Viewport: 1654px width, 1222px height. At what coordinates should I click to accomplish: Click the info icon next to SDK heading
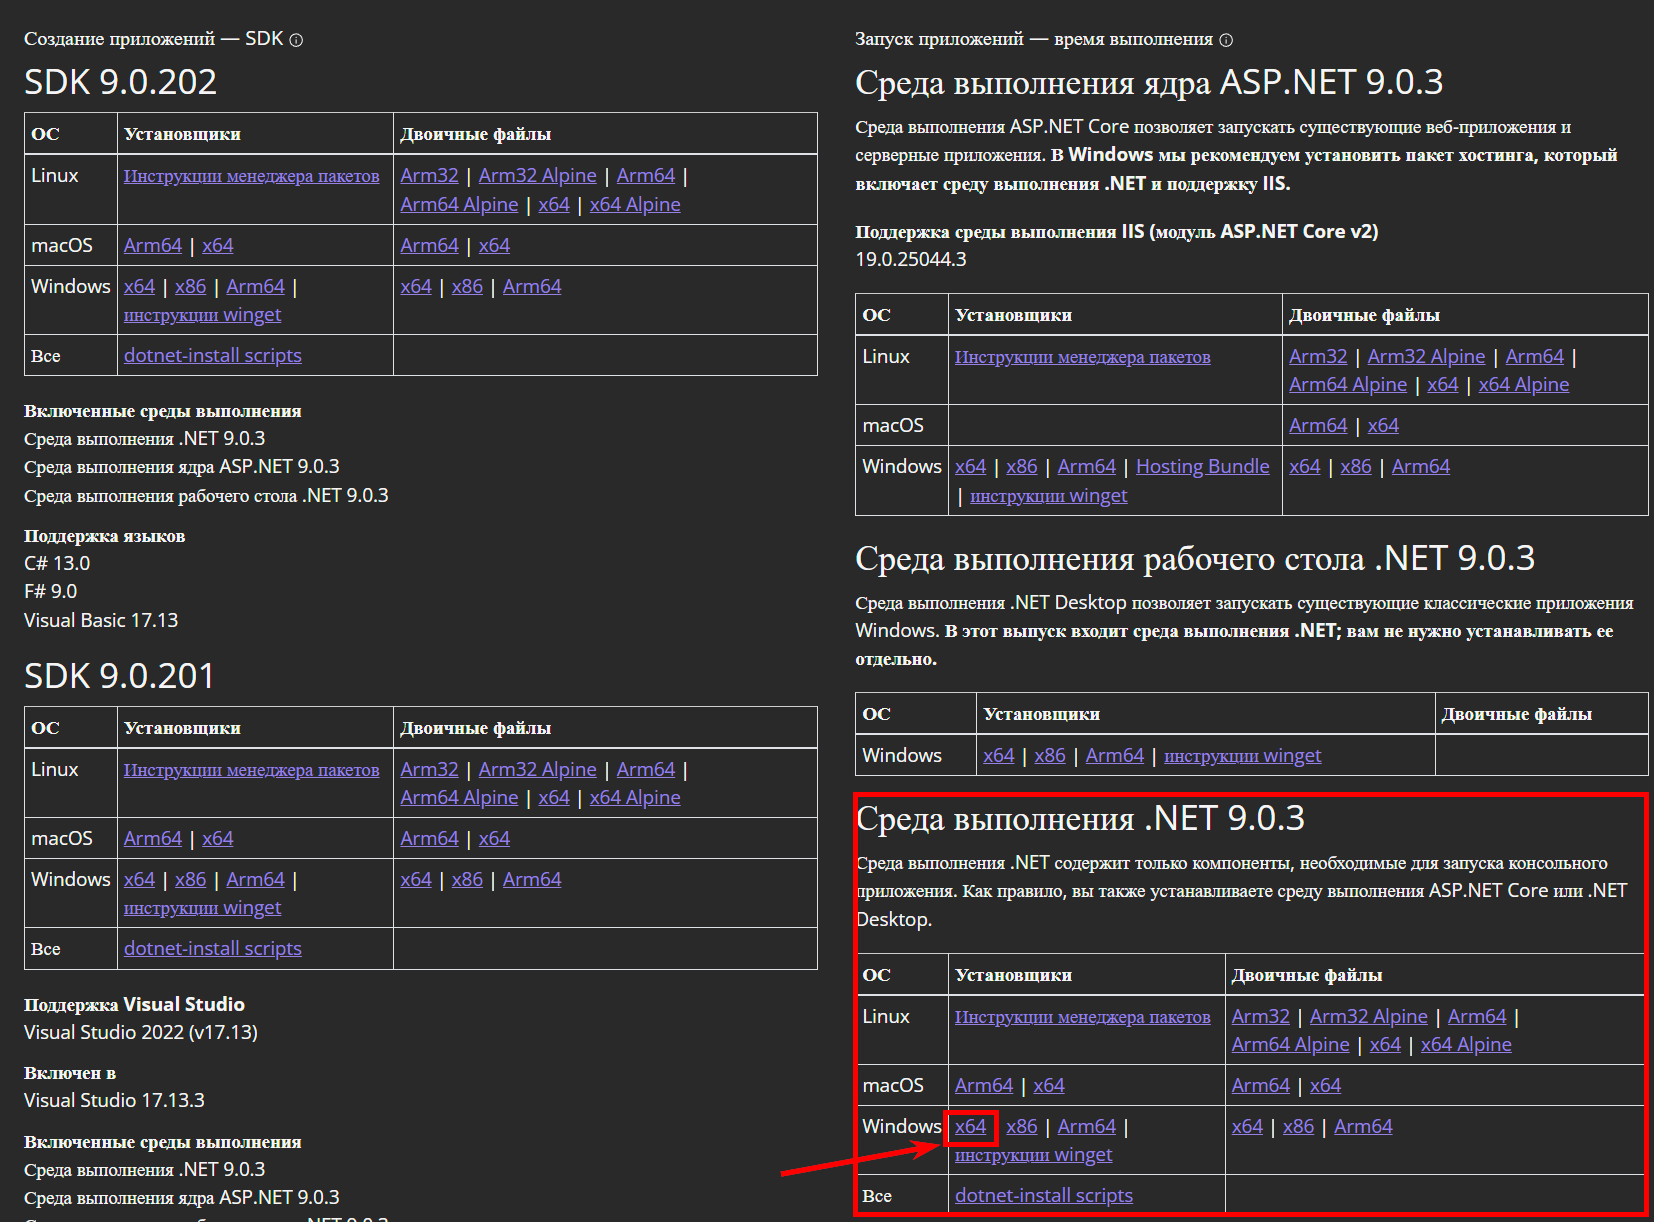tap(296, 40)
